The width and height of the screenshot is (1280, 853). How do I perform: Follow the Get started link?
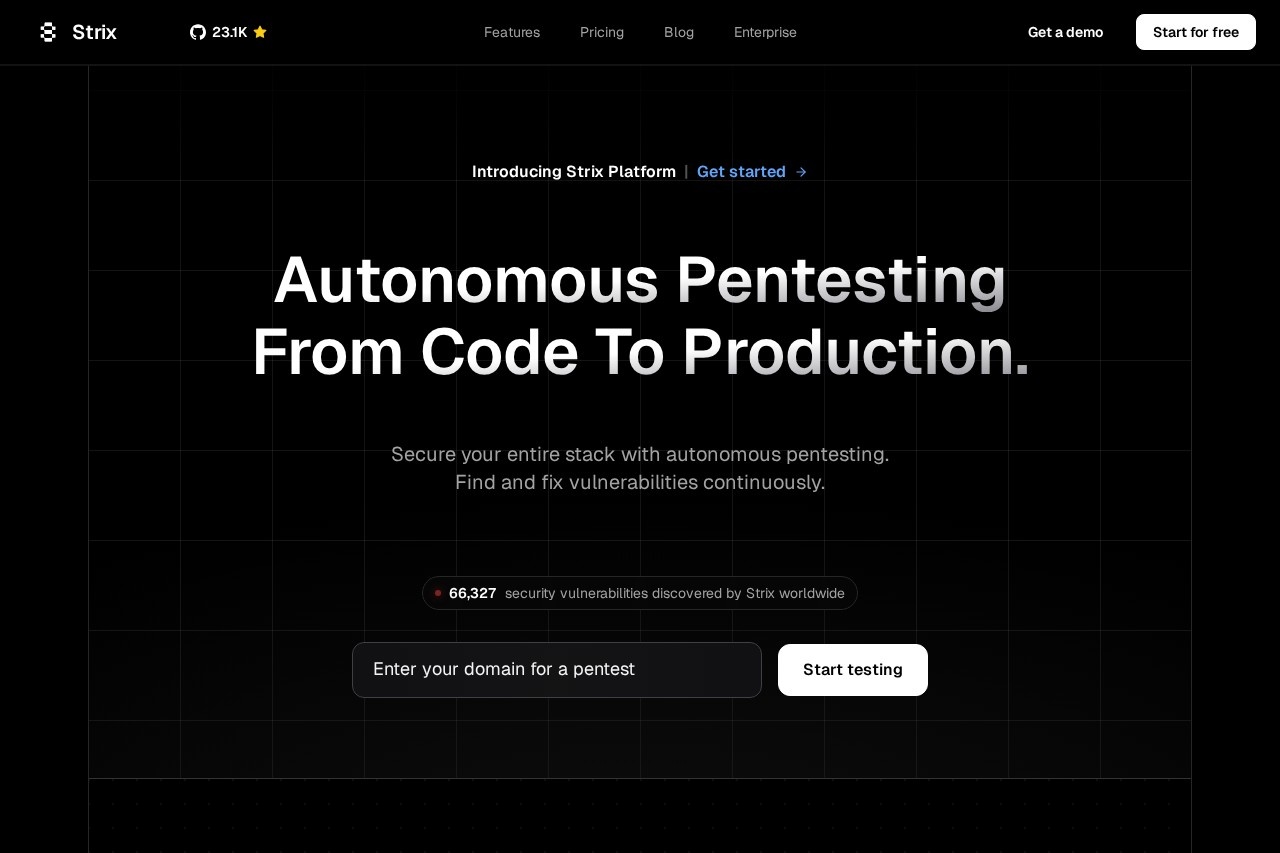[741, 171]
